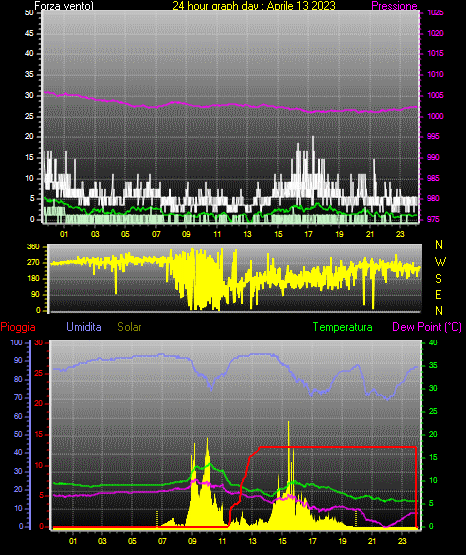466x555 pixels.
Task: Click the 50 value on humidity scale
Action: click(x=18, y=434)
